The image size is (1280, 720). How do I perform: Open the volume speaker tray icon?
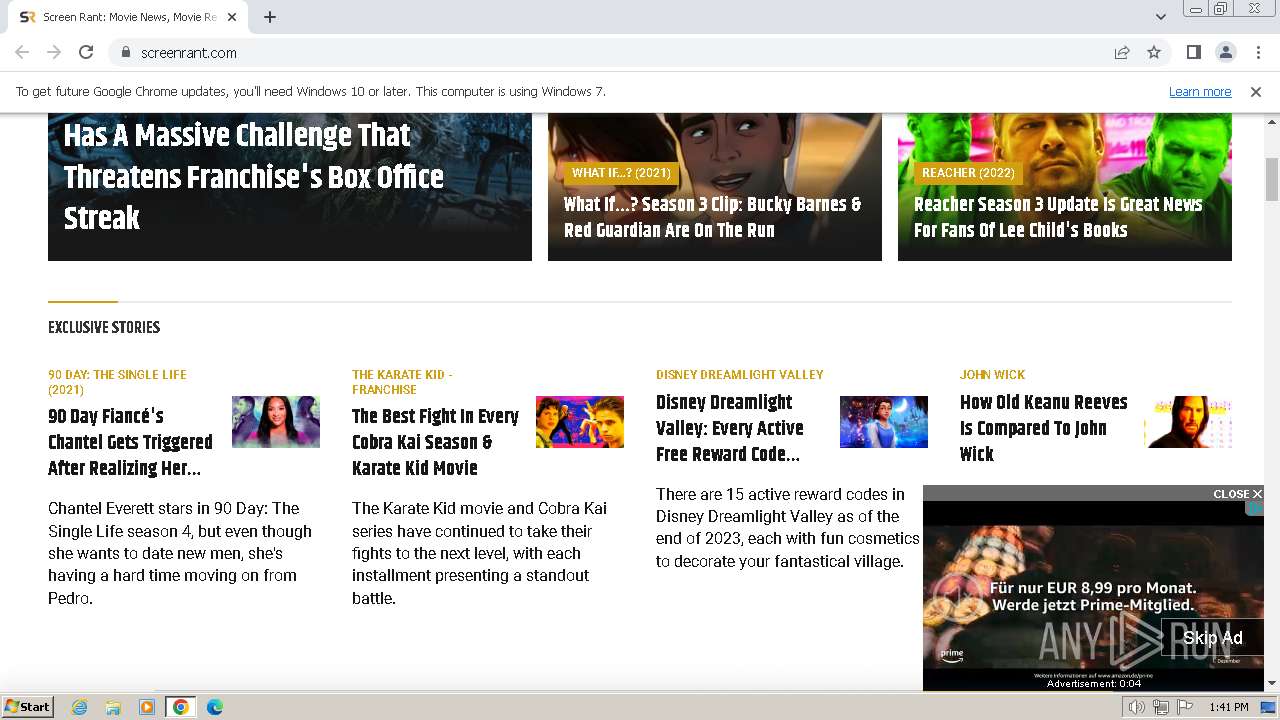[1137, 707]
